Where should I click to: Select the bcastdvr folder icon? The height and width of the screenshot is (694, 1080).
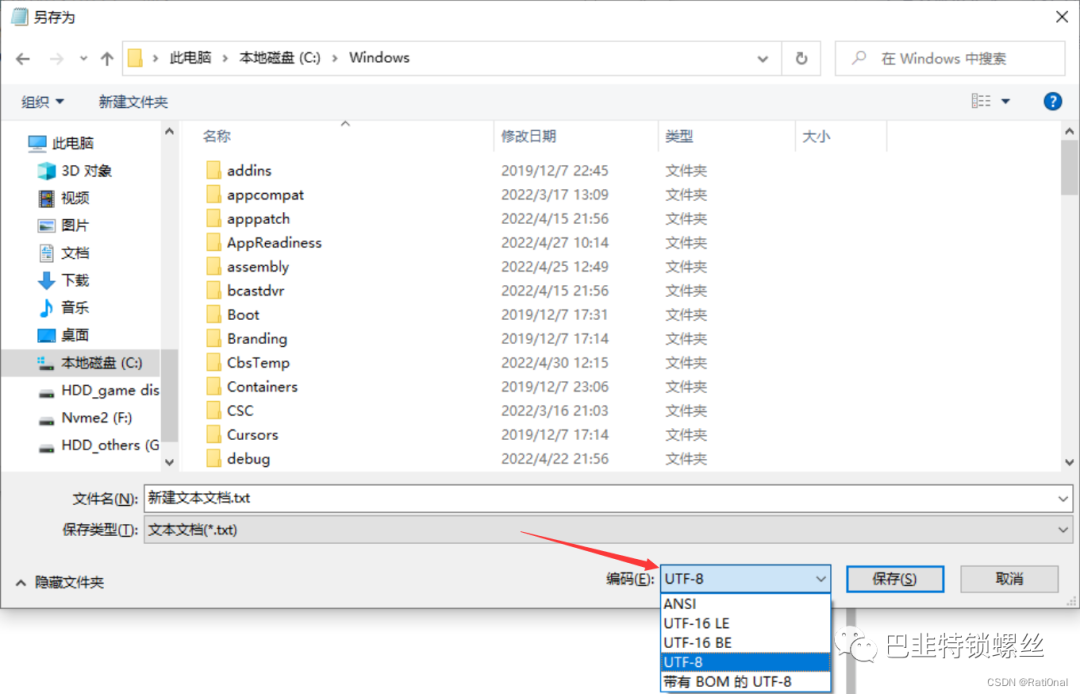click(x=214, y=291)
